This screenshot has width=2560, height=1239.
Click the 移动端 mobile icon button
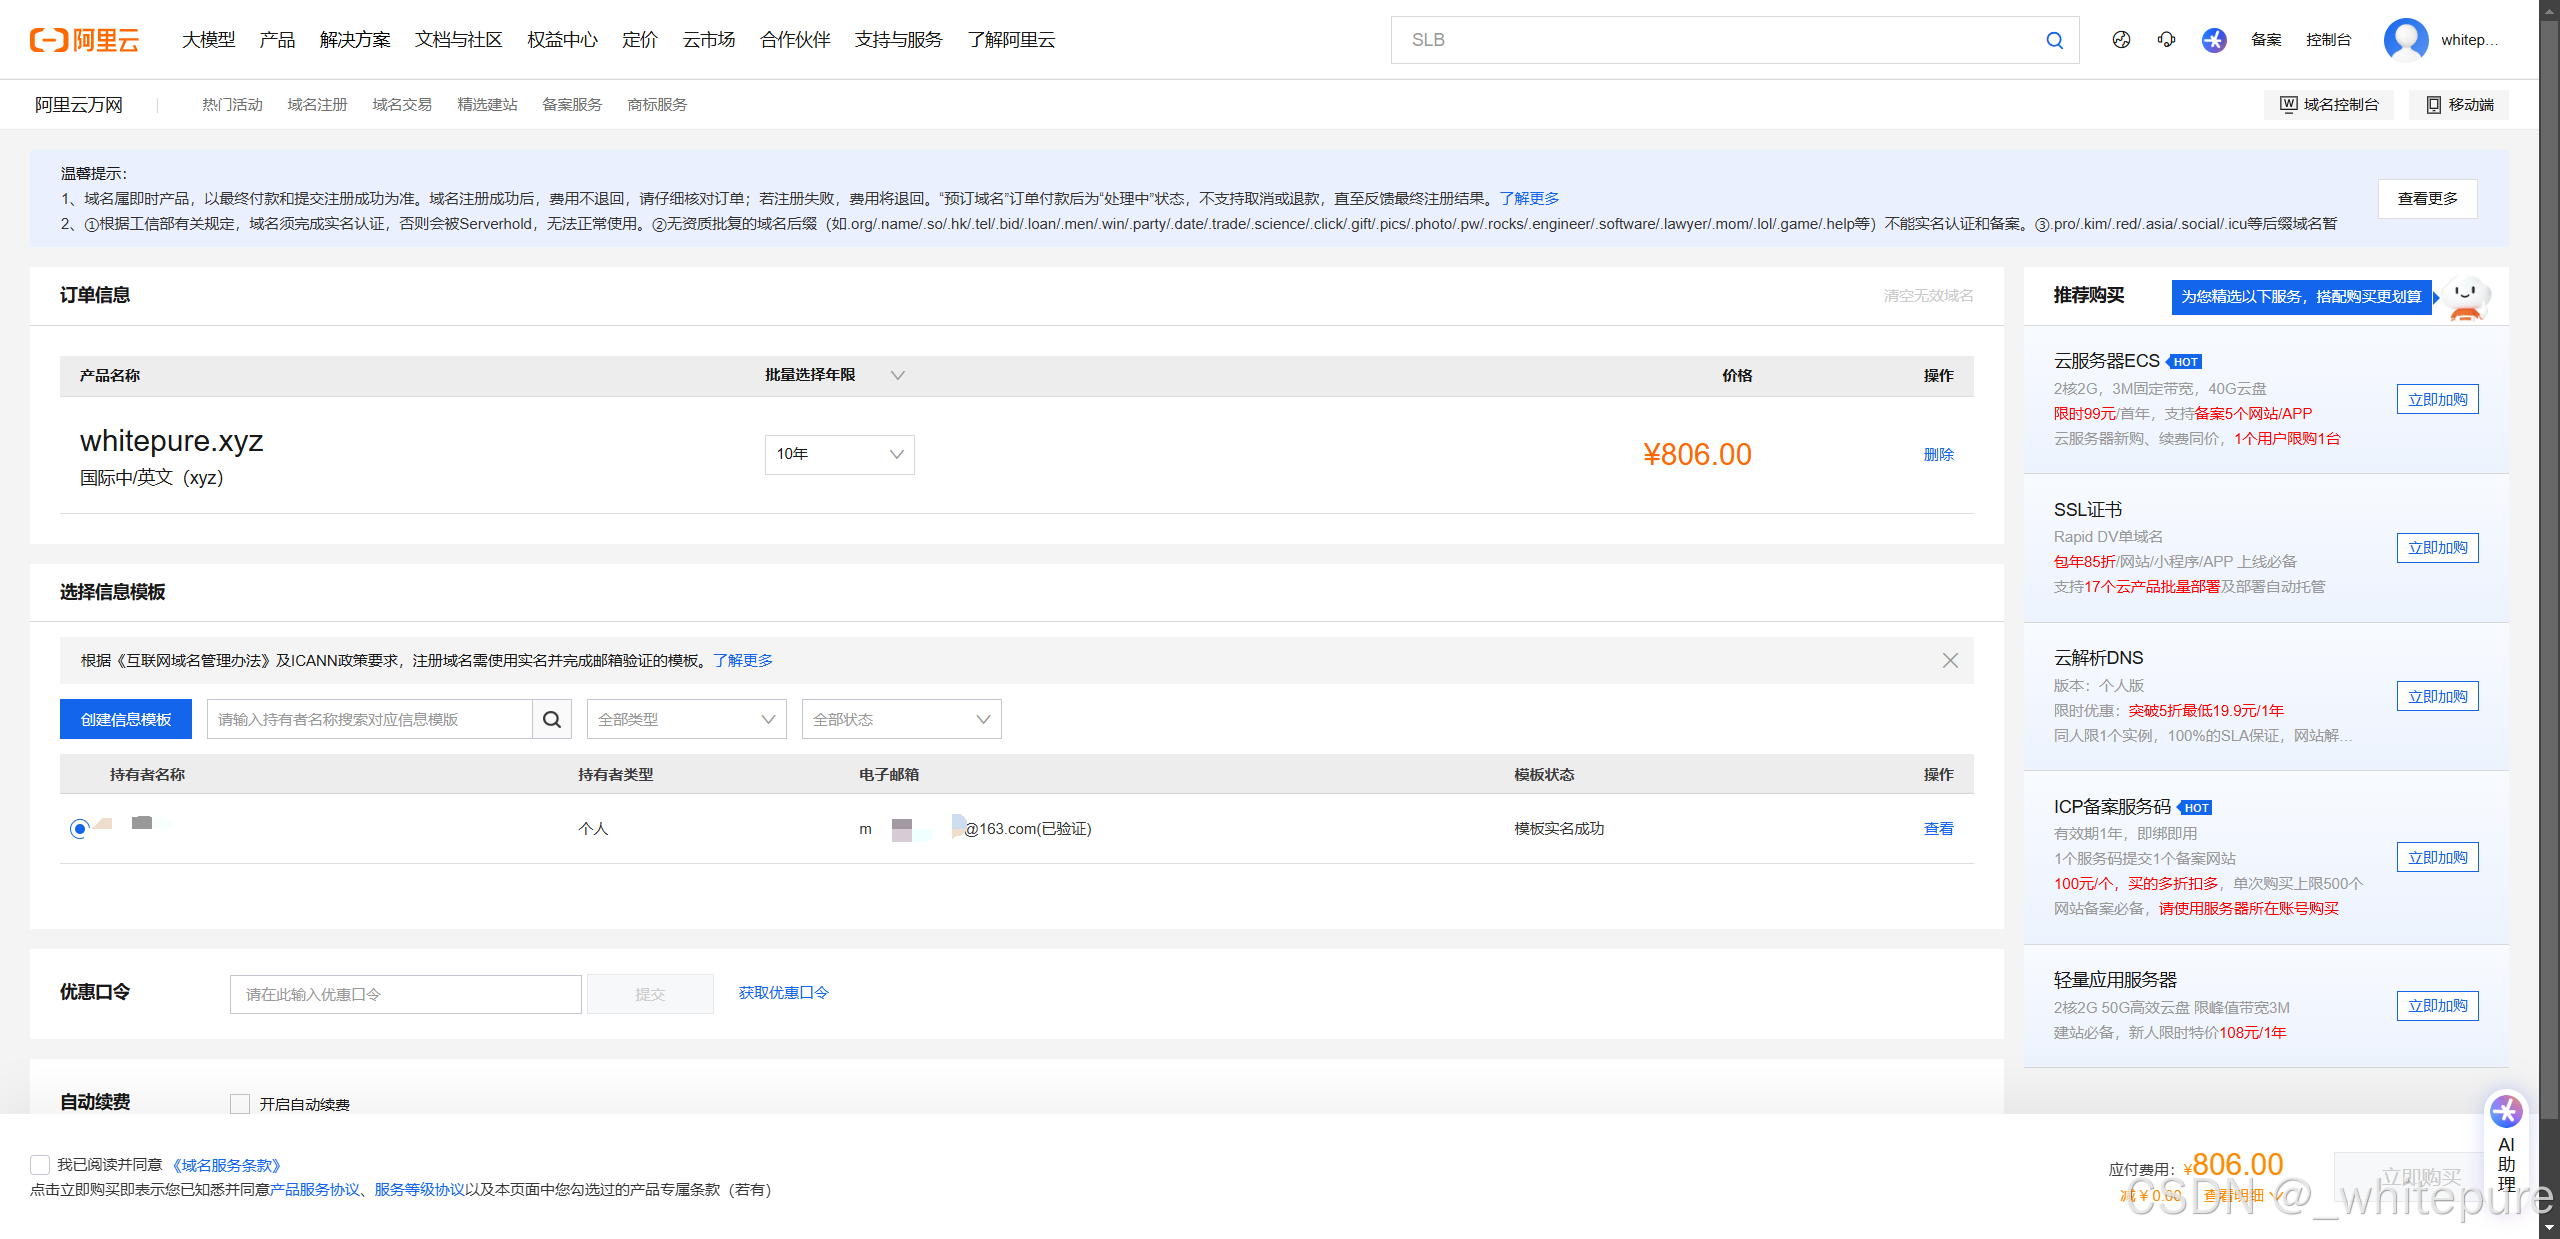point(2459,104)
